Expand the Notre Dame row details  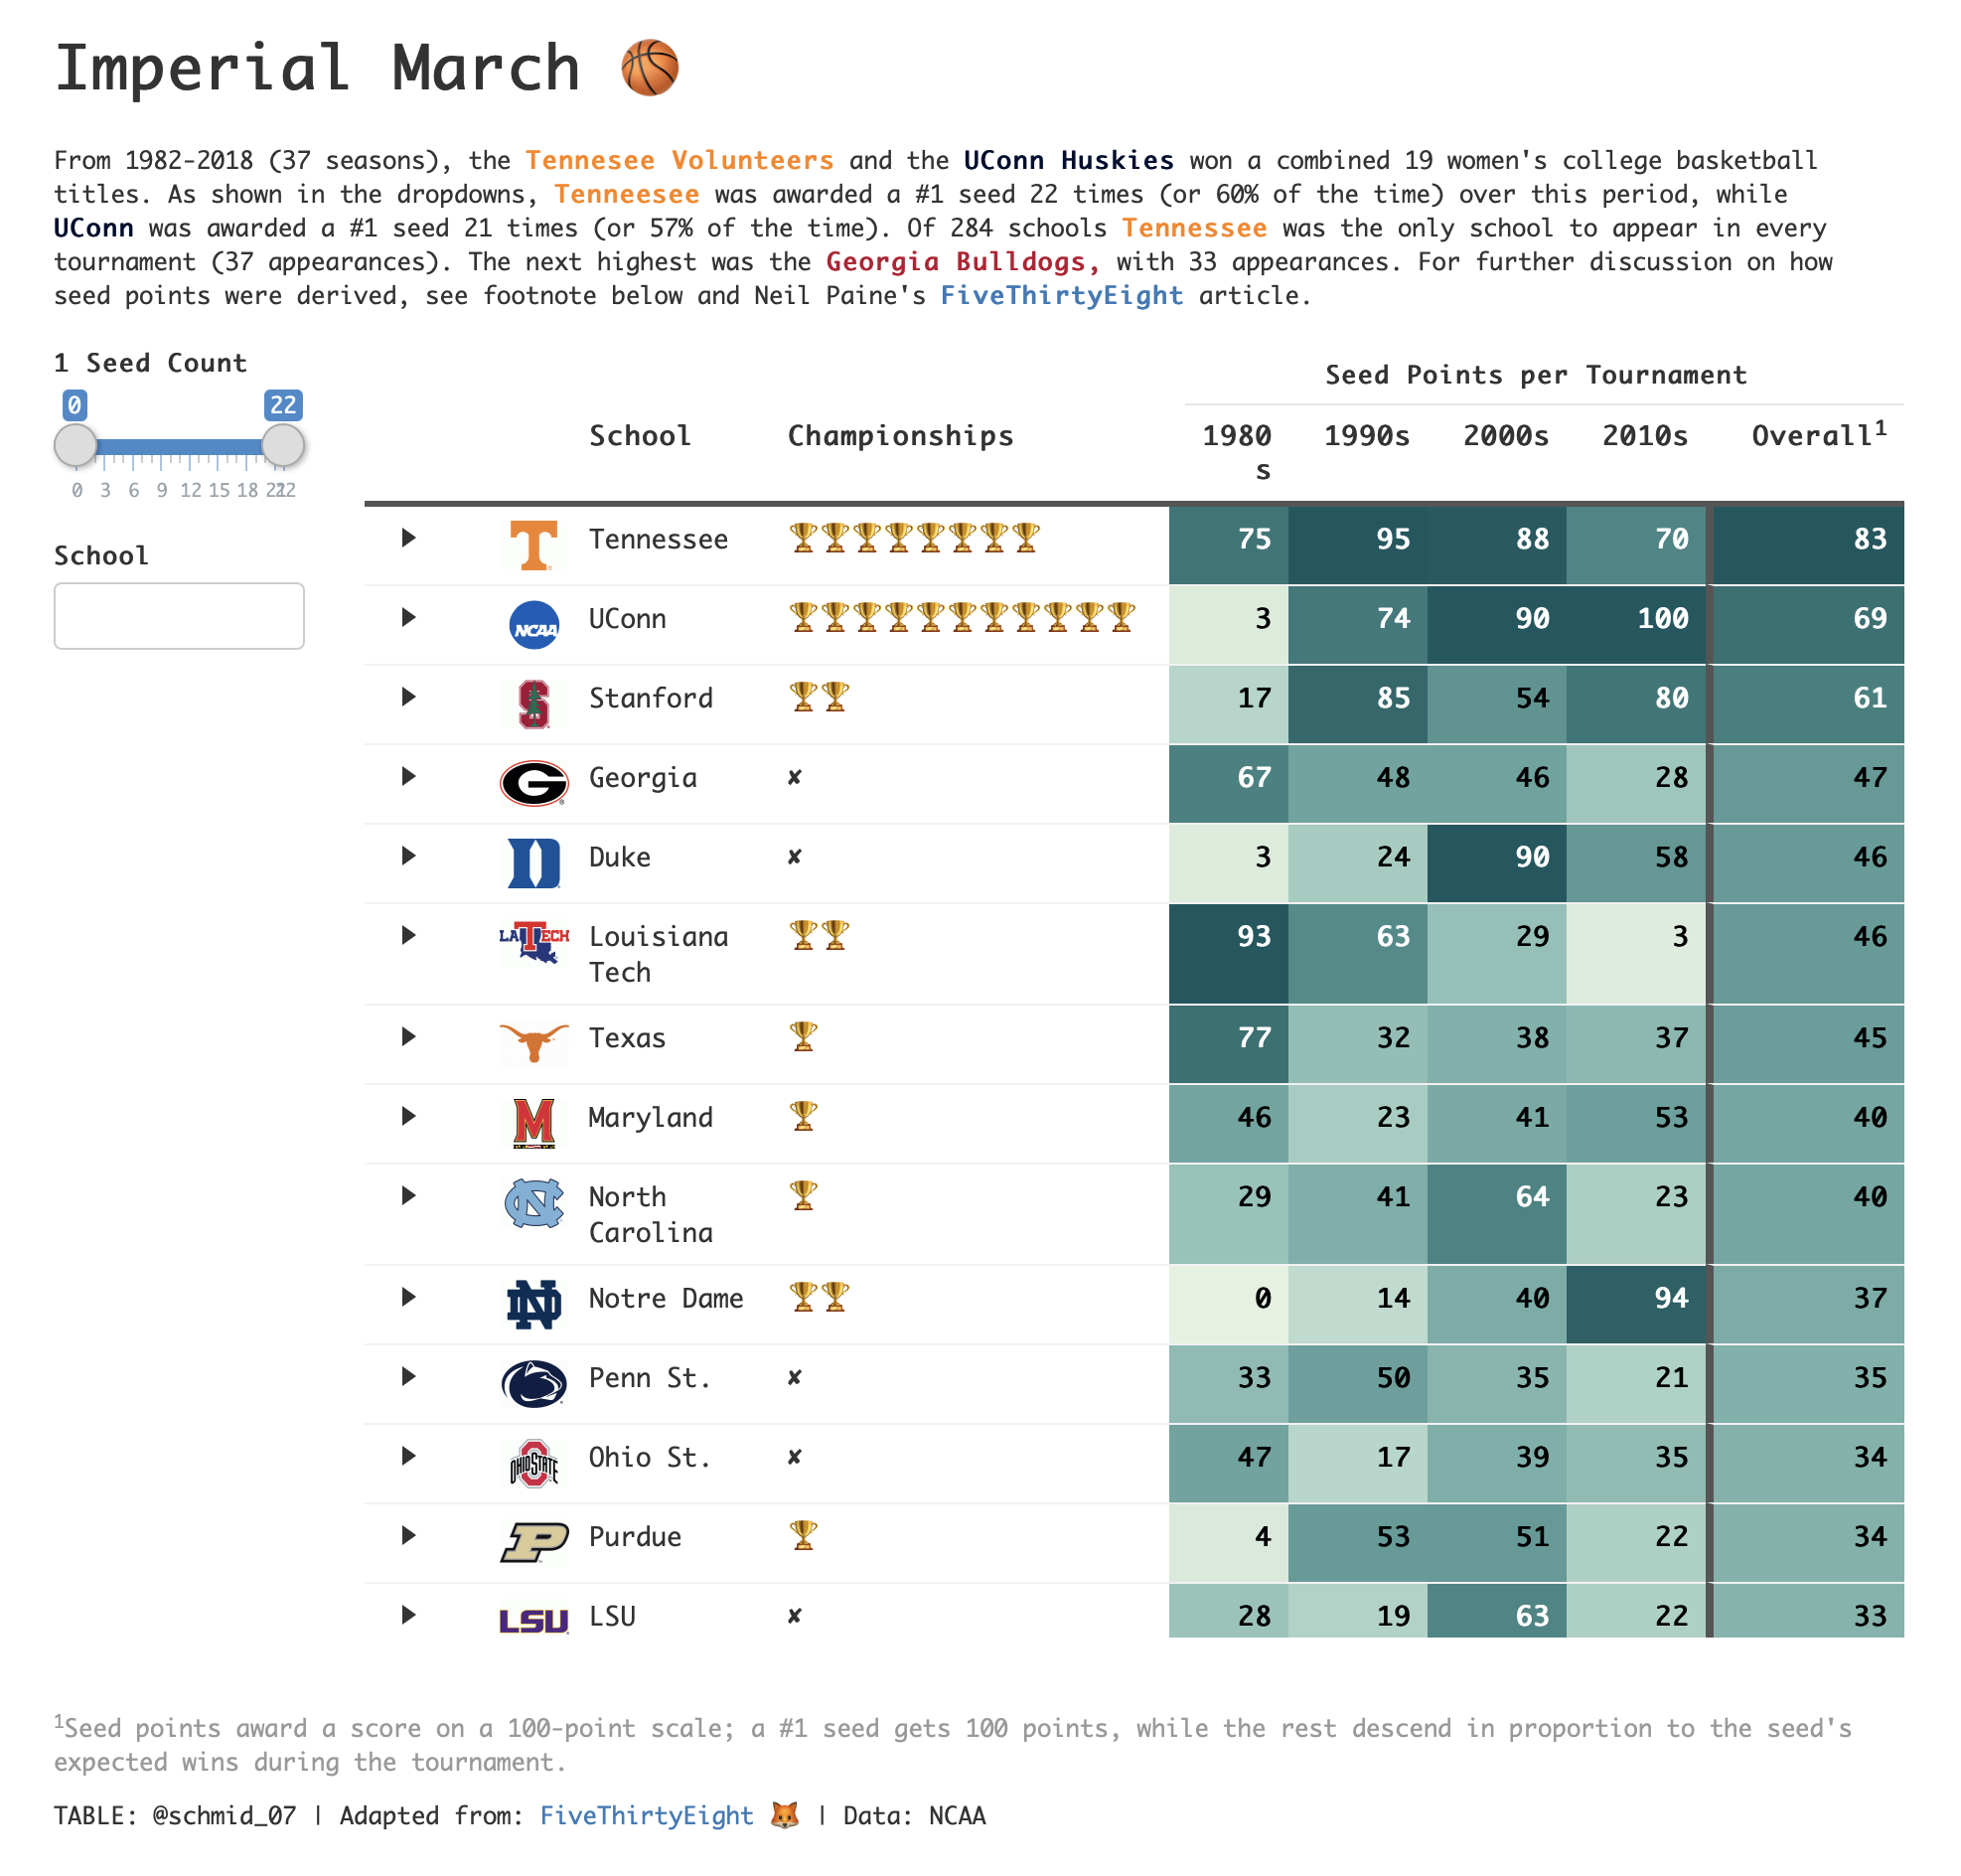click(x=409, y=1298)
